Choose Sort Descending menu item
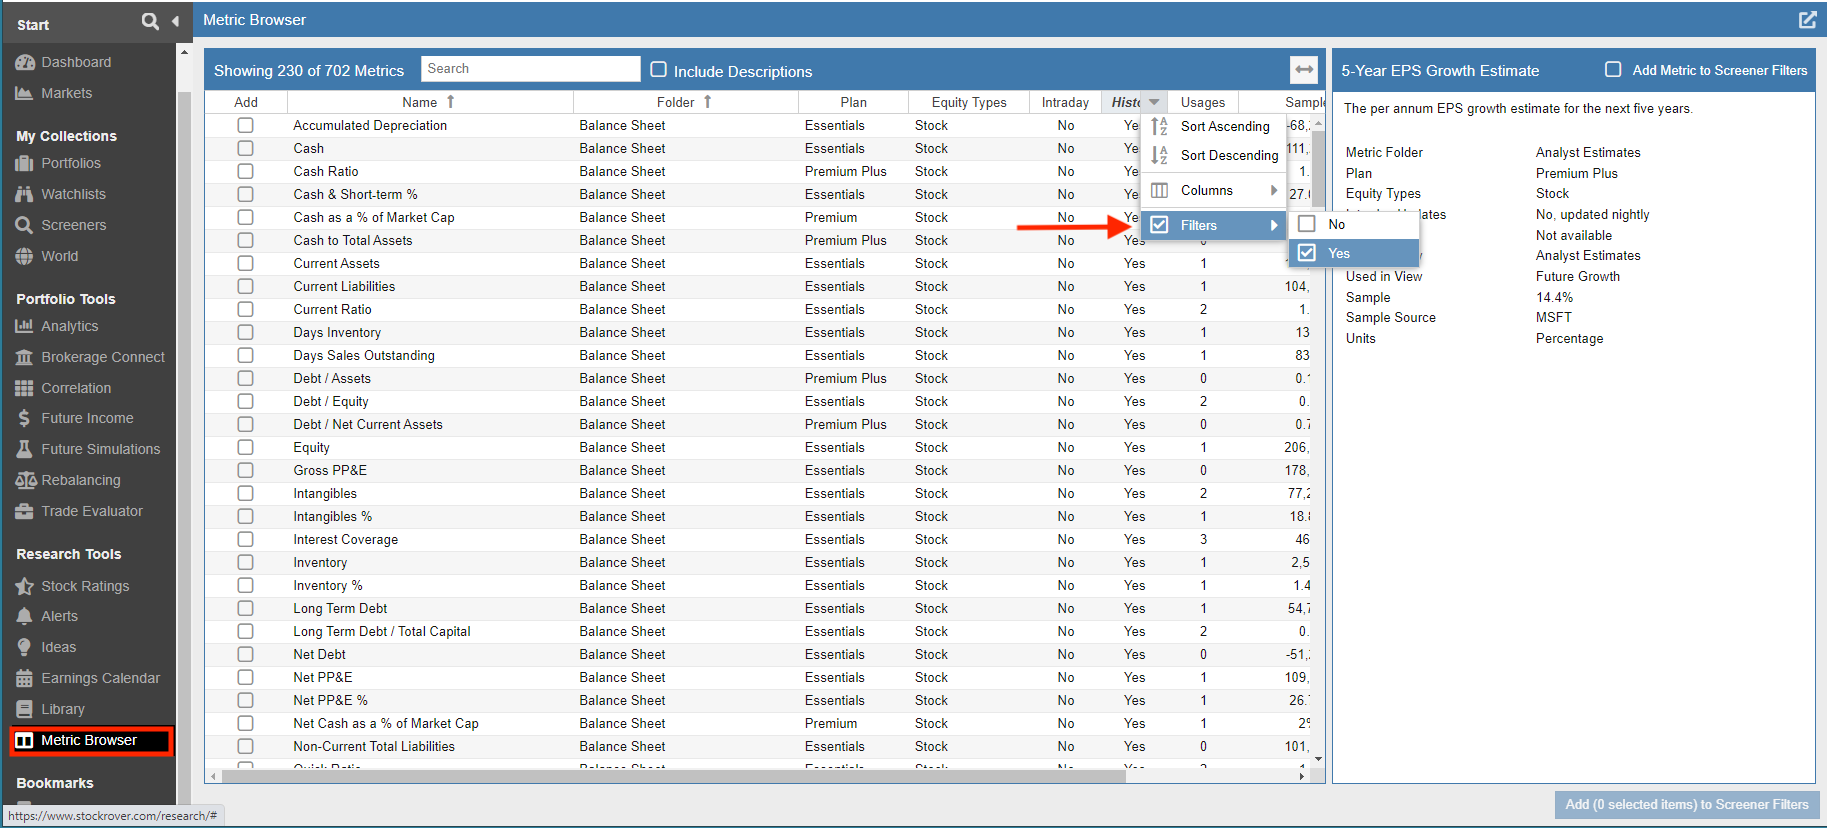Screen dimensions: 1827x828 (x=1214, y=155)
